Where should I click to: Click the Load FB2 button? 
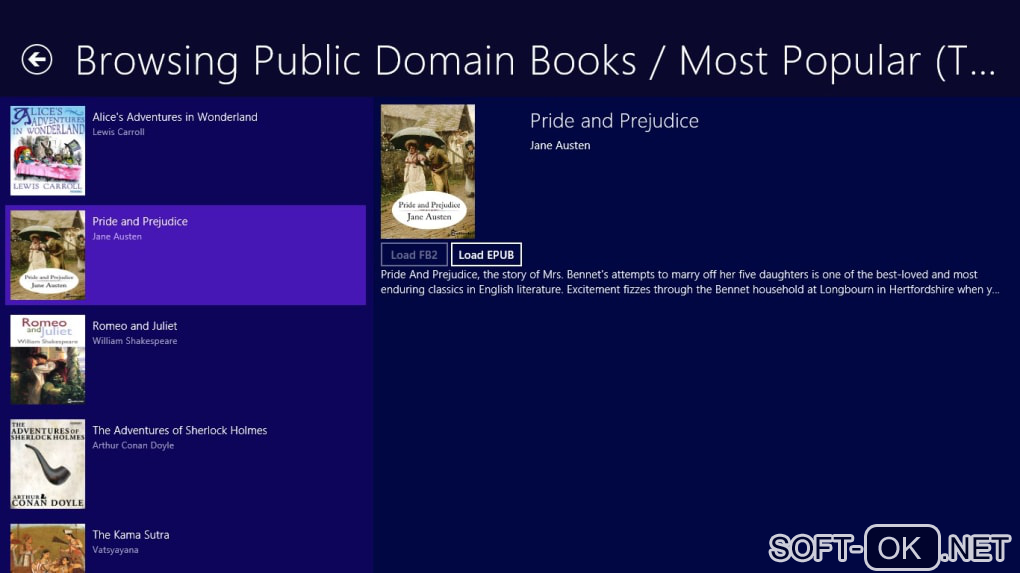(414, 255)
